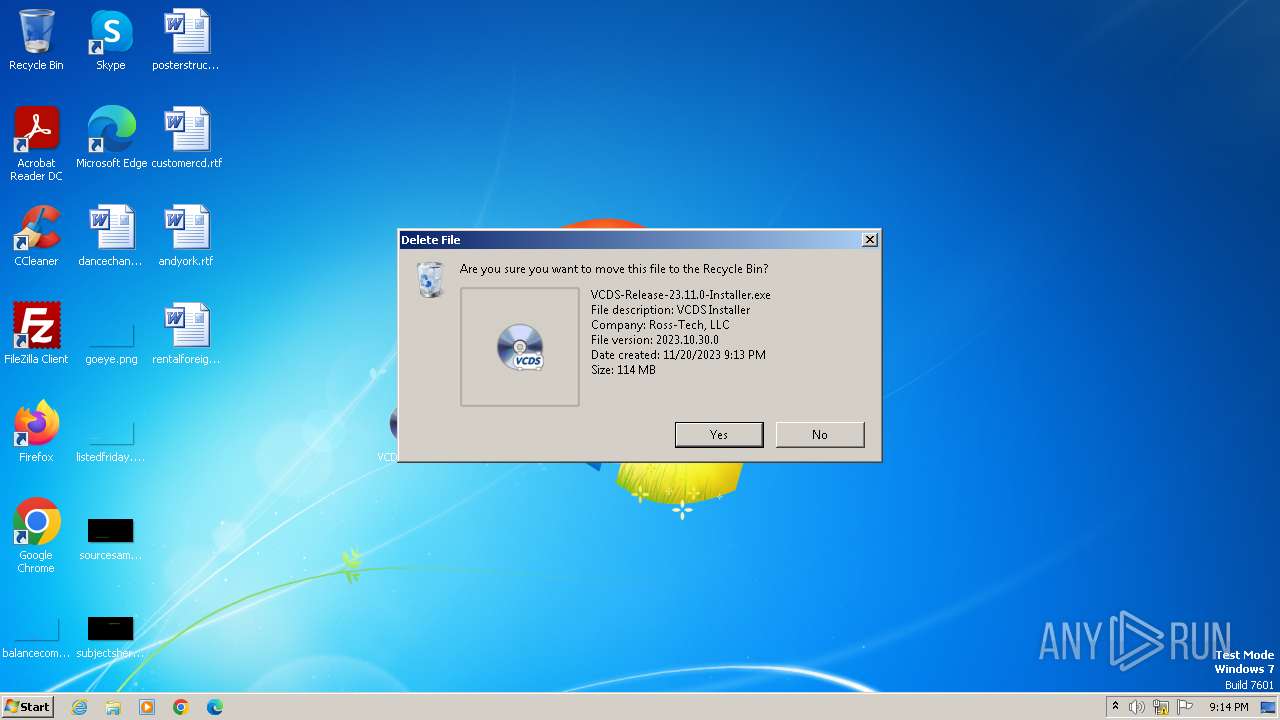Cancel deletion with the No button
Viewport: 1280px width, 720px height.
pos(820,434)
